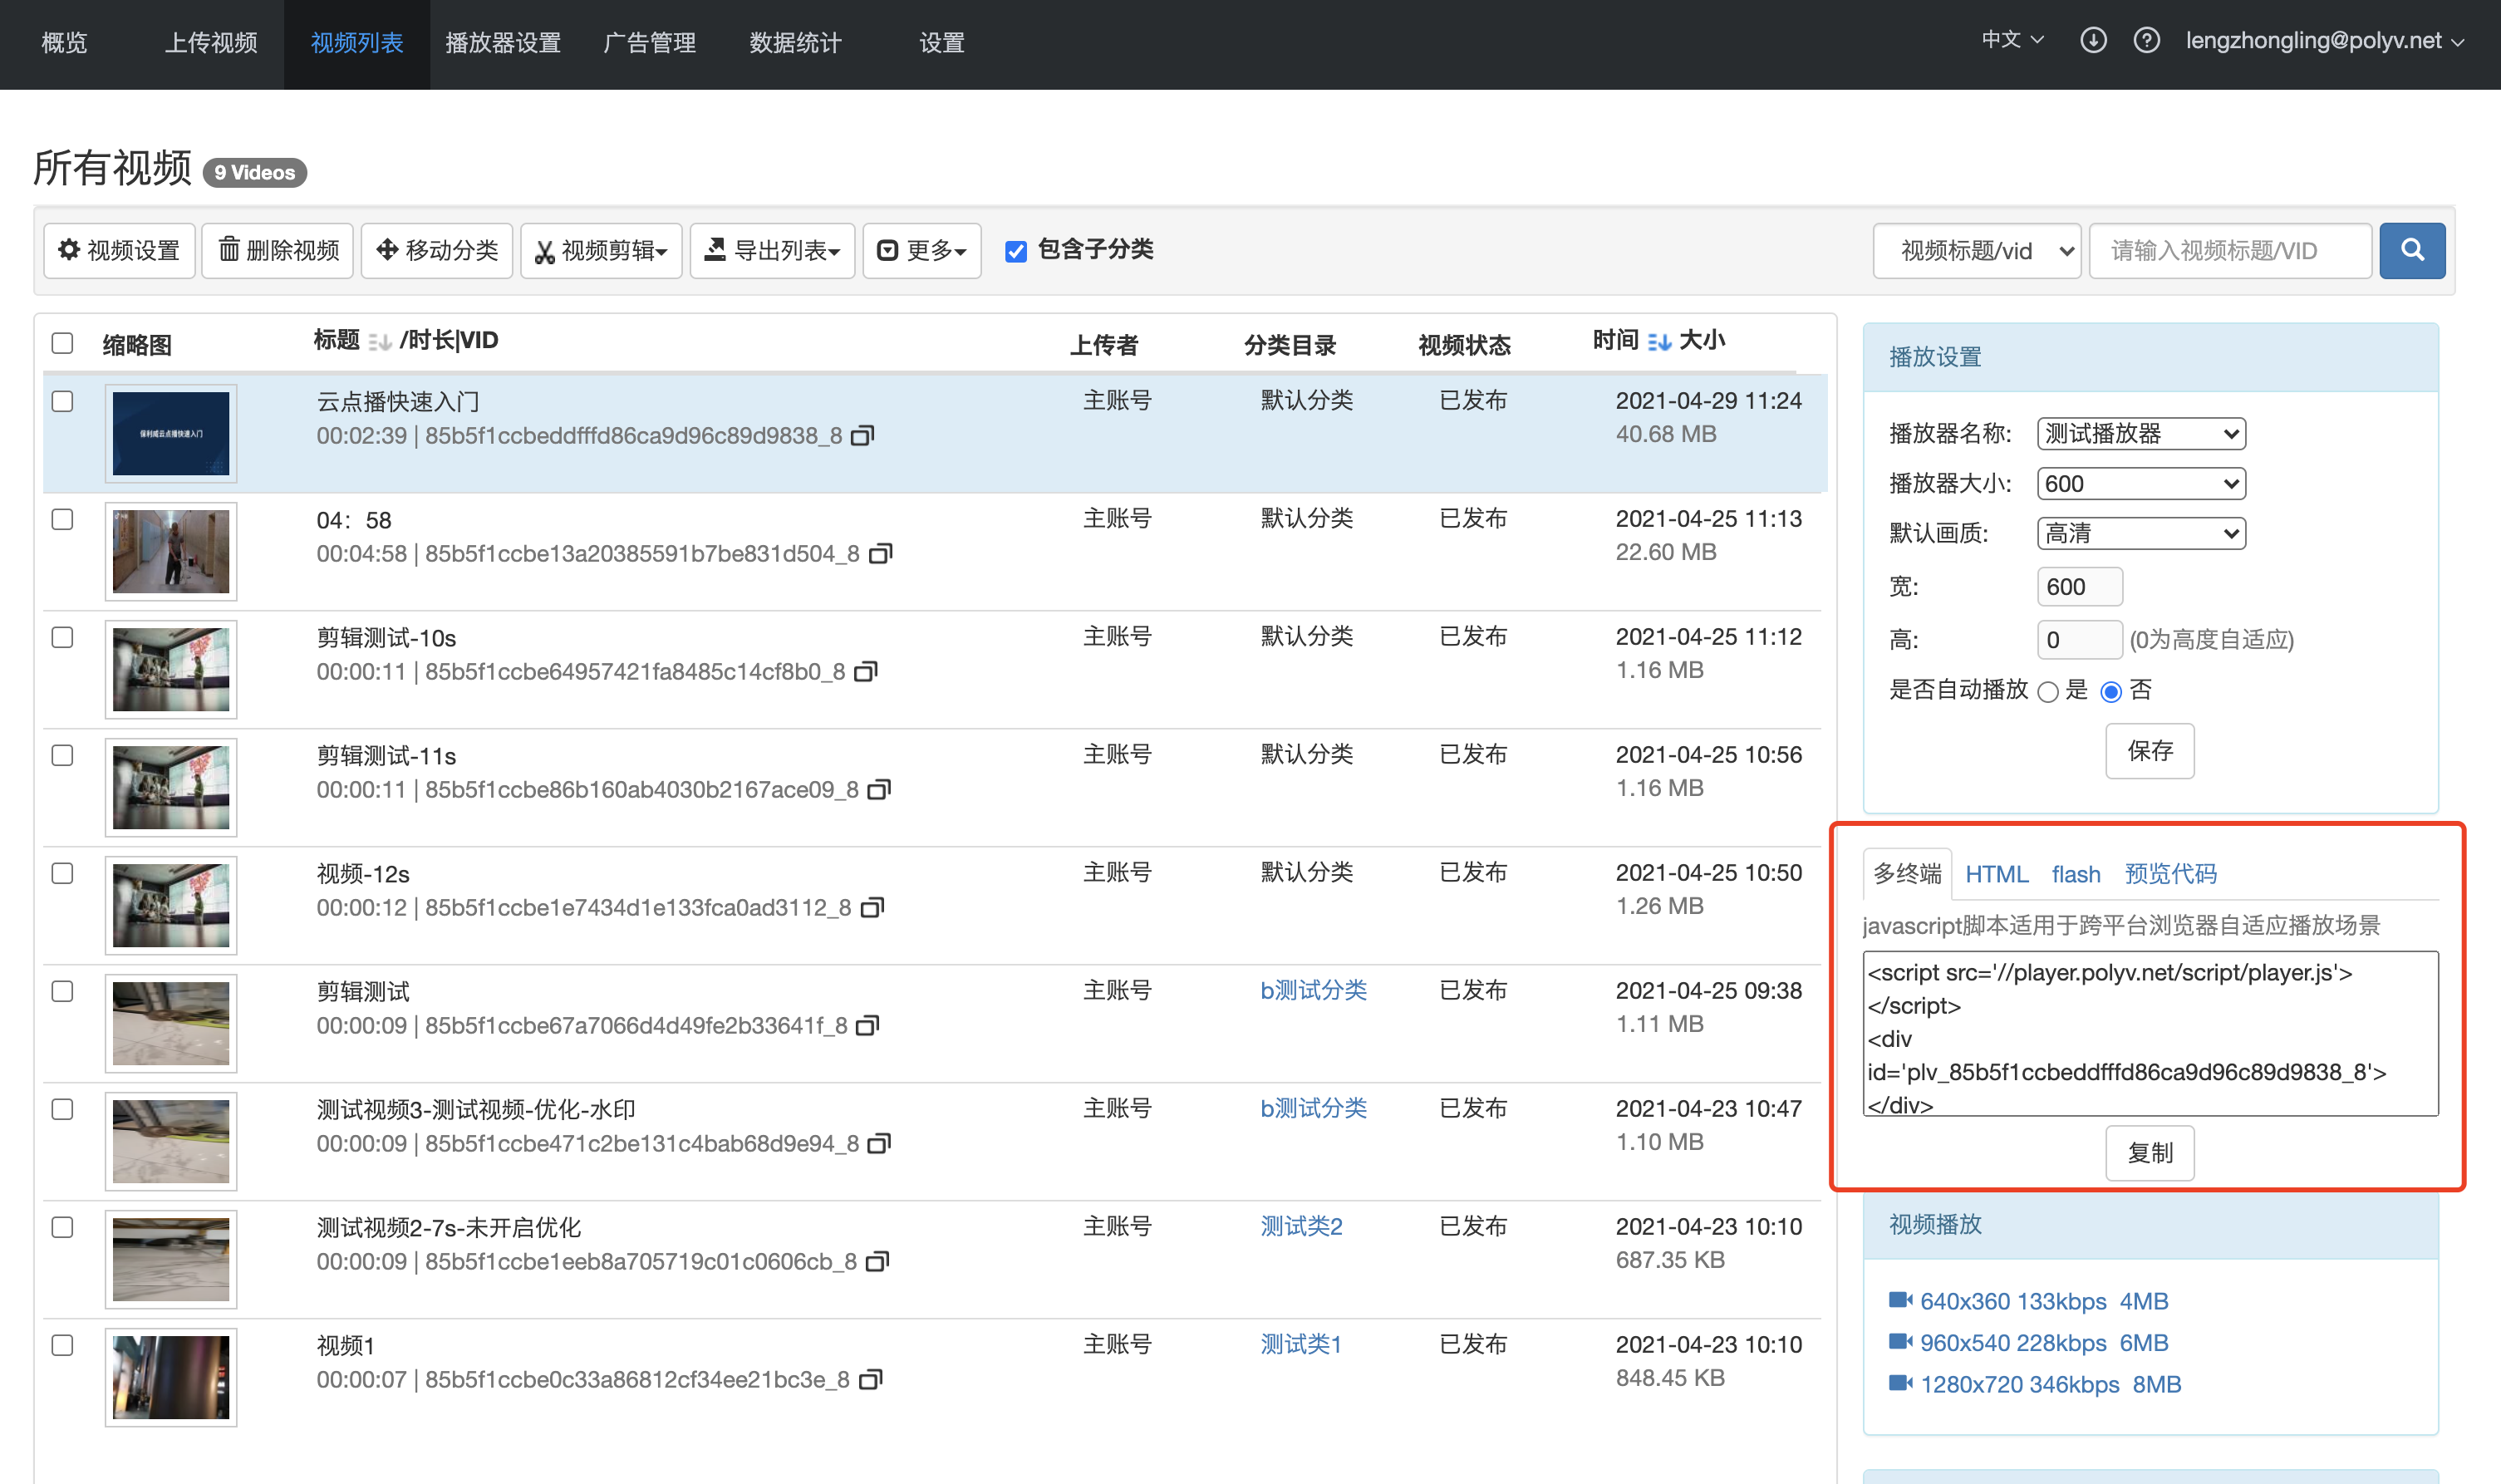The width and height of the screenshot is (2501, 1484).
Task: Switch to the flash code tab
Action: coord(2076,874)
